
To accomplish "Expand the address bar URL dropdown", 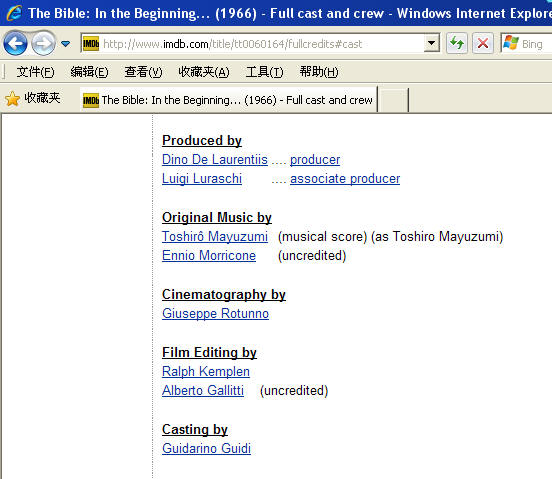I will pyautogui.click(x=431, y=44).
